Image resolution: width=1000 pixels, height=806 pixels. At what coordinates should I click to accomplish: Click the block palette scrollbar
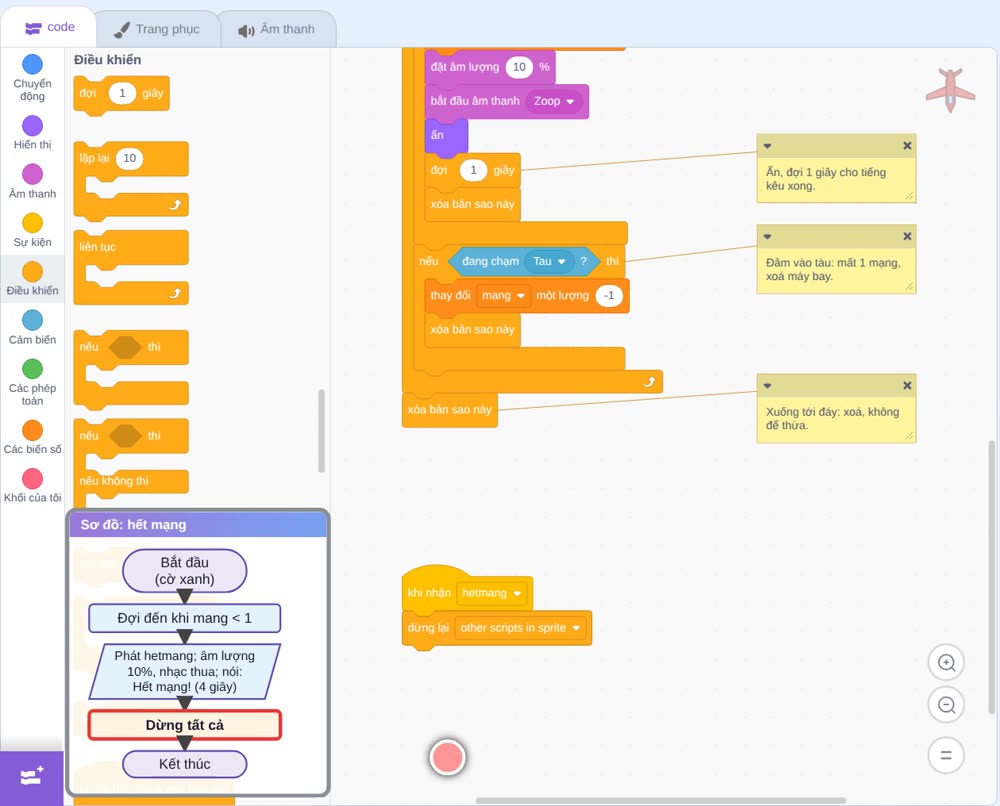pos(321,430)
